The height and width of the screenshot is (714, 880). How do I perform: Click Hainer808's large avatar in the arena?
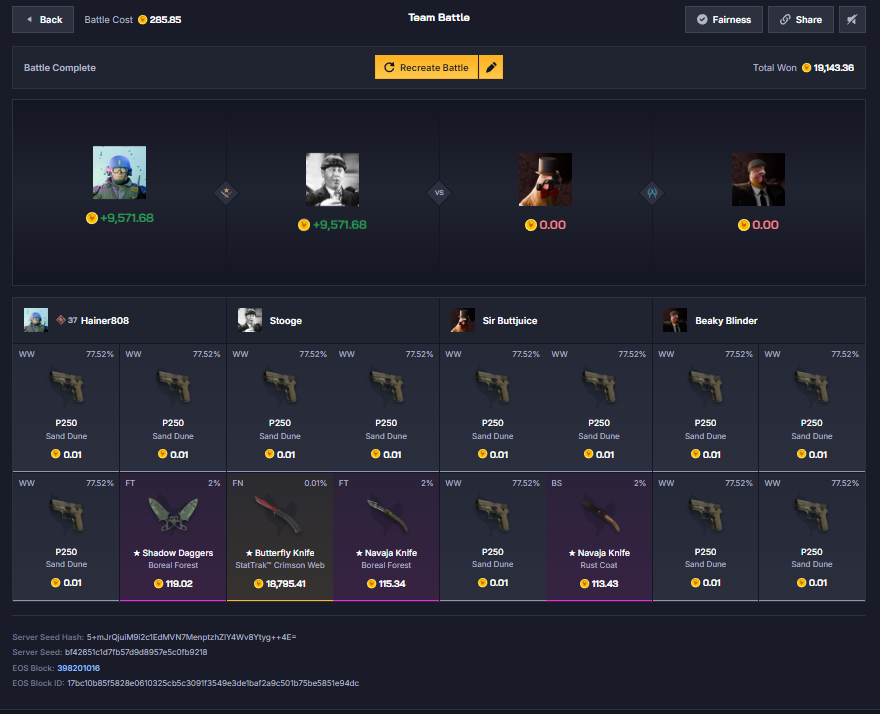click(x=120, y=172)
